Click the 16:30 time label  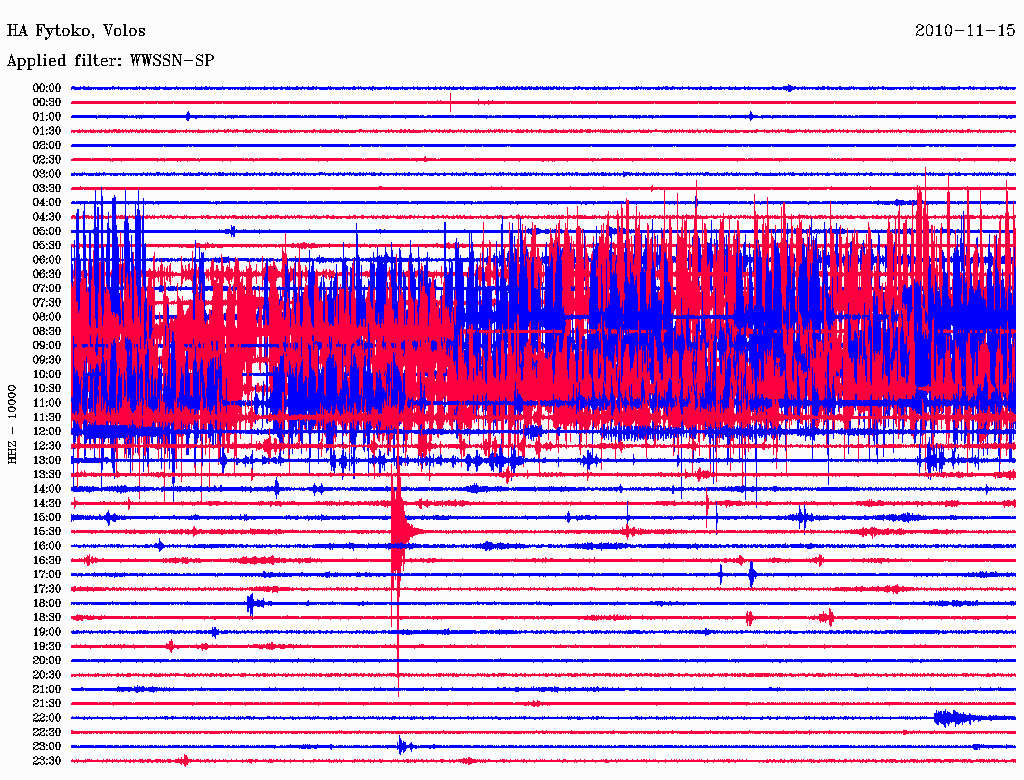tap(47, 561)
